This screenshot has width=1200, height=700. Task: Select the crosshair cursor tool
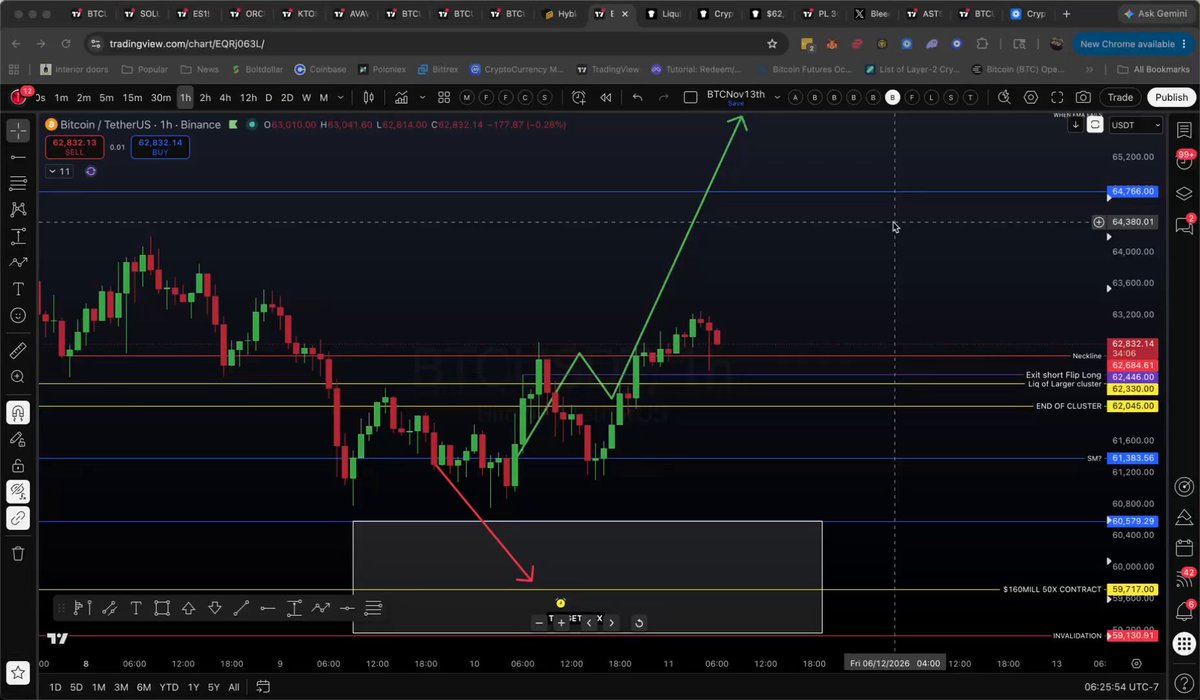[x=18, y=131]
